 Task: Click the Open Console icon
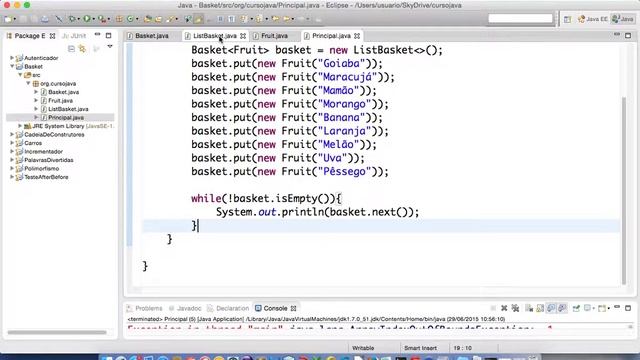tap(603, 308)
